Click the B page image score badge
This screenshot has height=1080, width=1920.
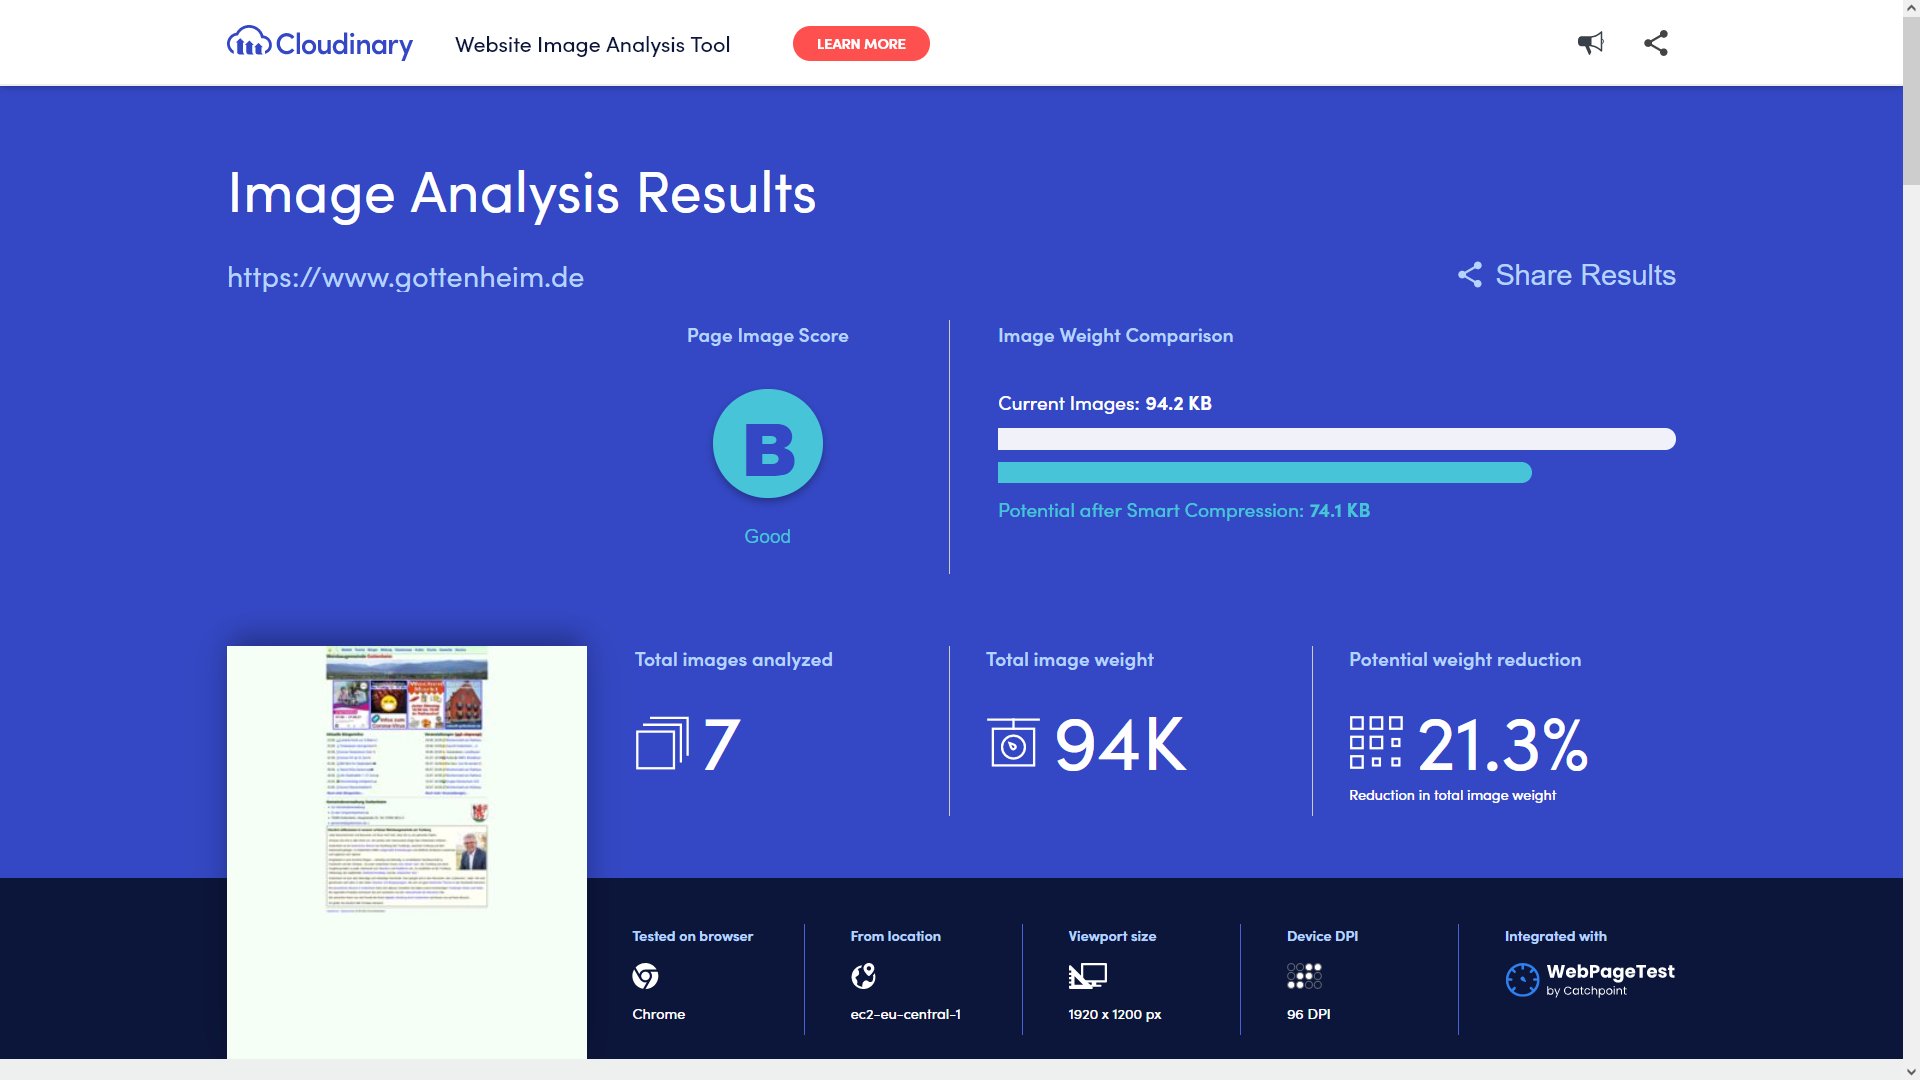(767, 444)
